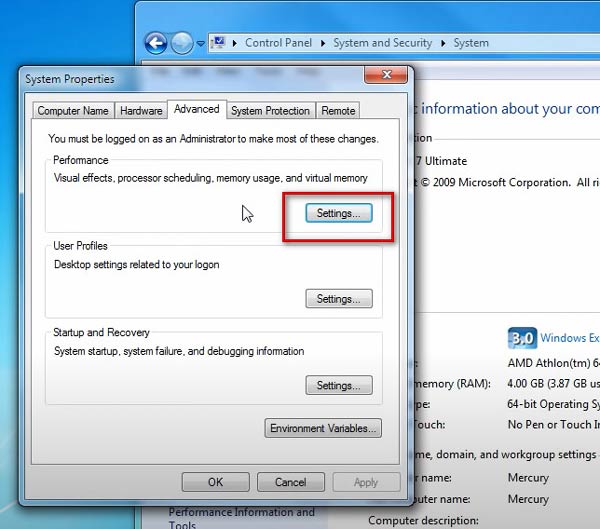
Task: Click the computer icon in address bar
Action: coord(219,43)
